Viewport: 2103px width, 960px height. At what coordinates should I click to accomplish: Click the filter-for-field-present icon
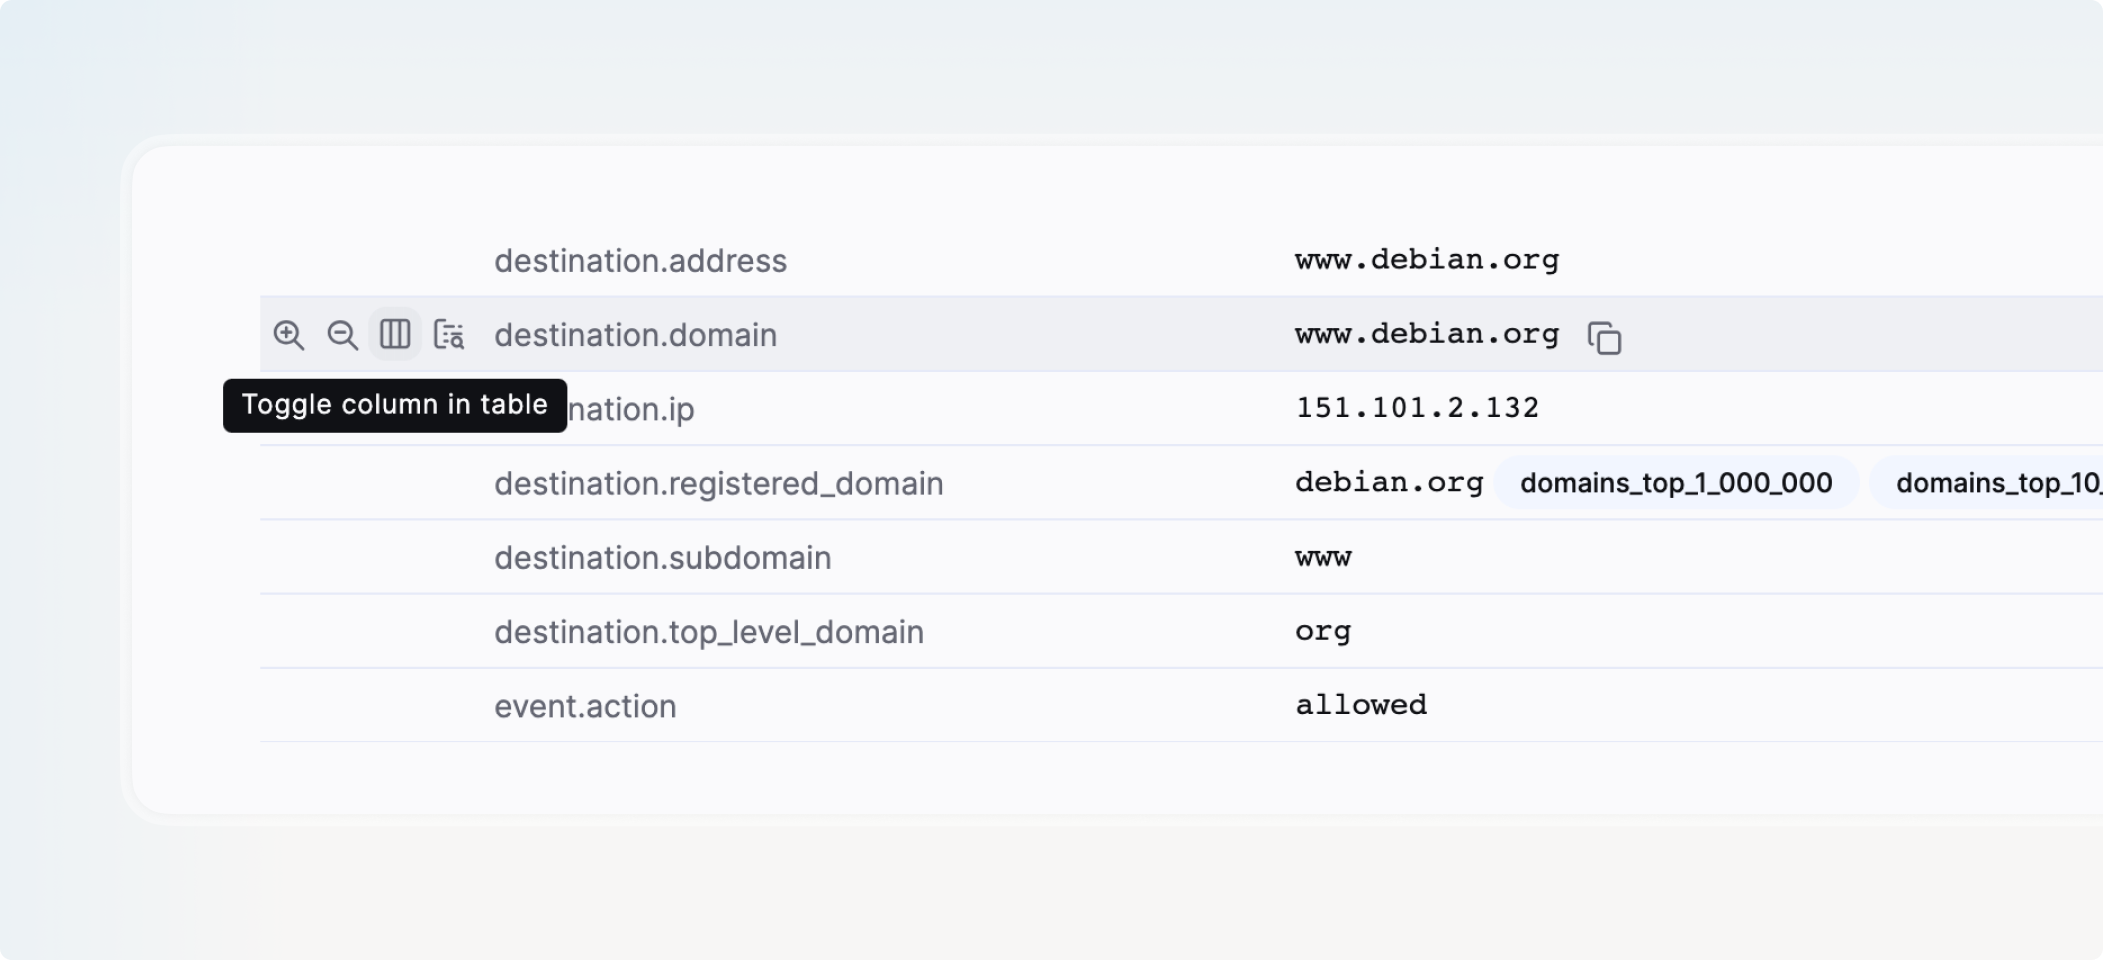[449, 334]
